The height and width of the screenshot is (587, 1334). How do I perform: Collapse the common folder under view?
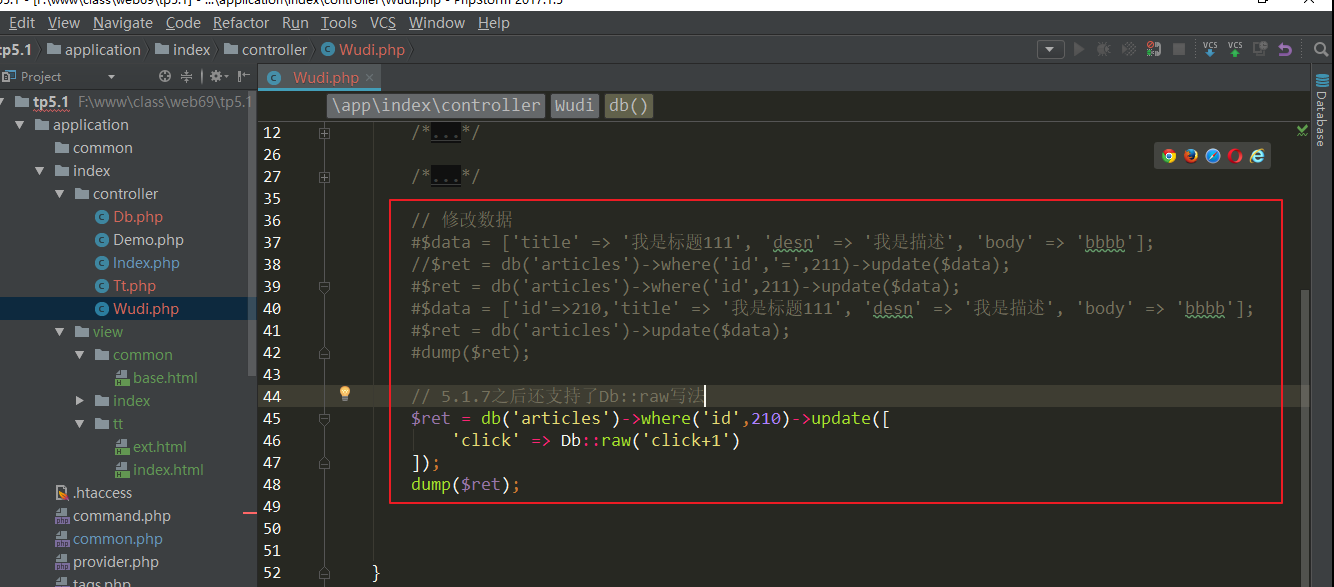80,355
